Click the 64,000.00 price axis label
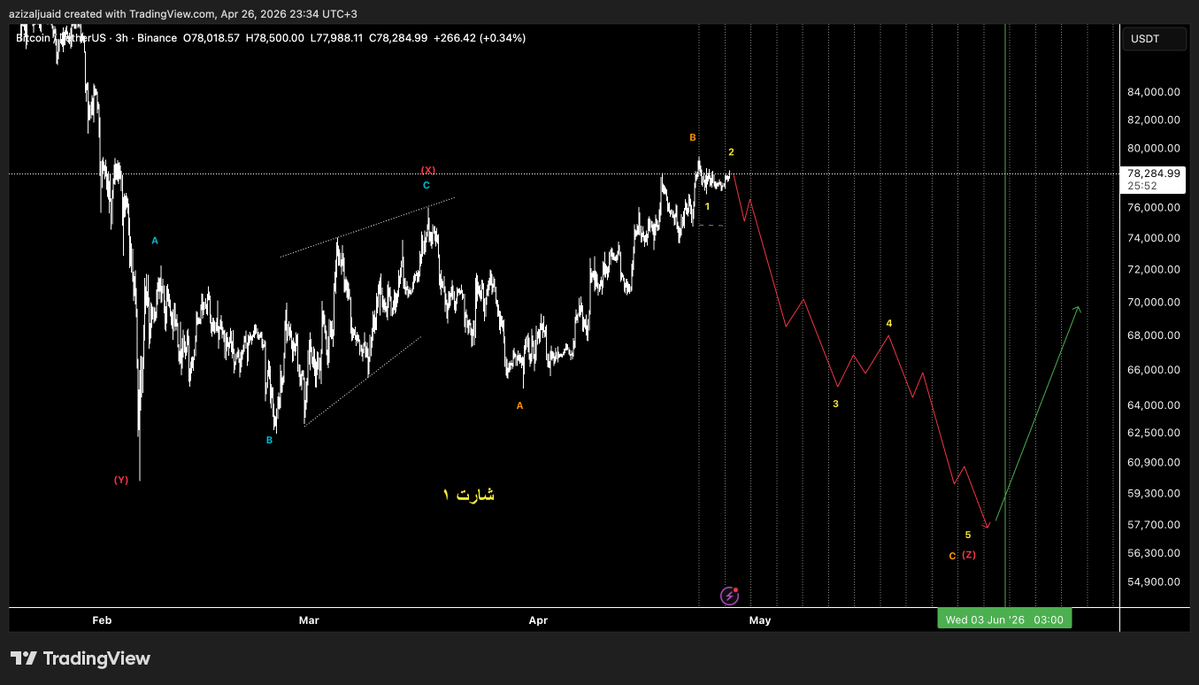 pyautogui.click(x=1153, y=404)
